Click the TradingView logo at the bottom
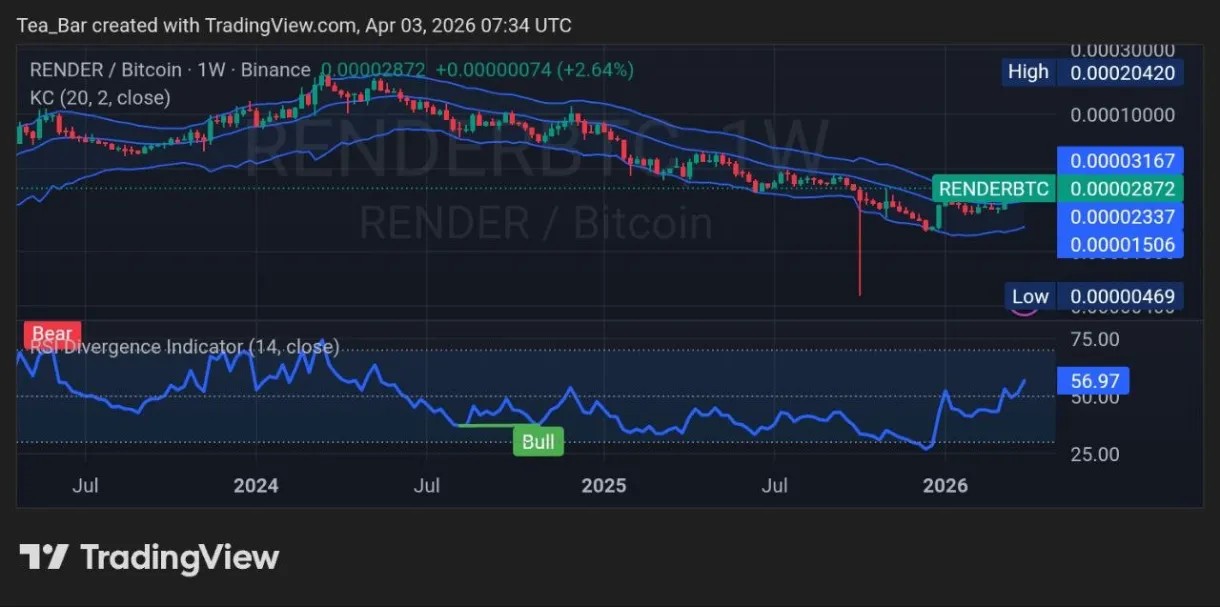Image resolution: width=1220 pixels, height=607 pixels. [149, 557]
